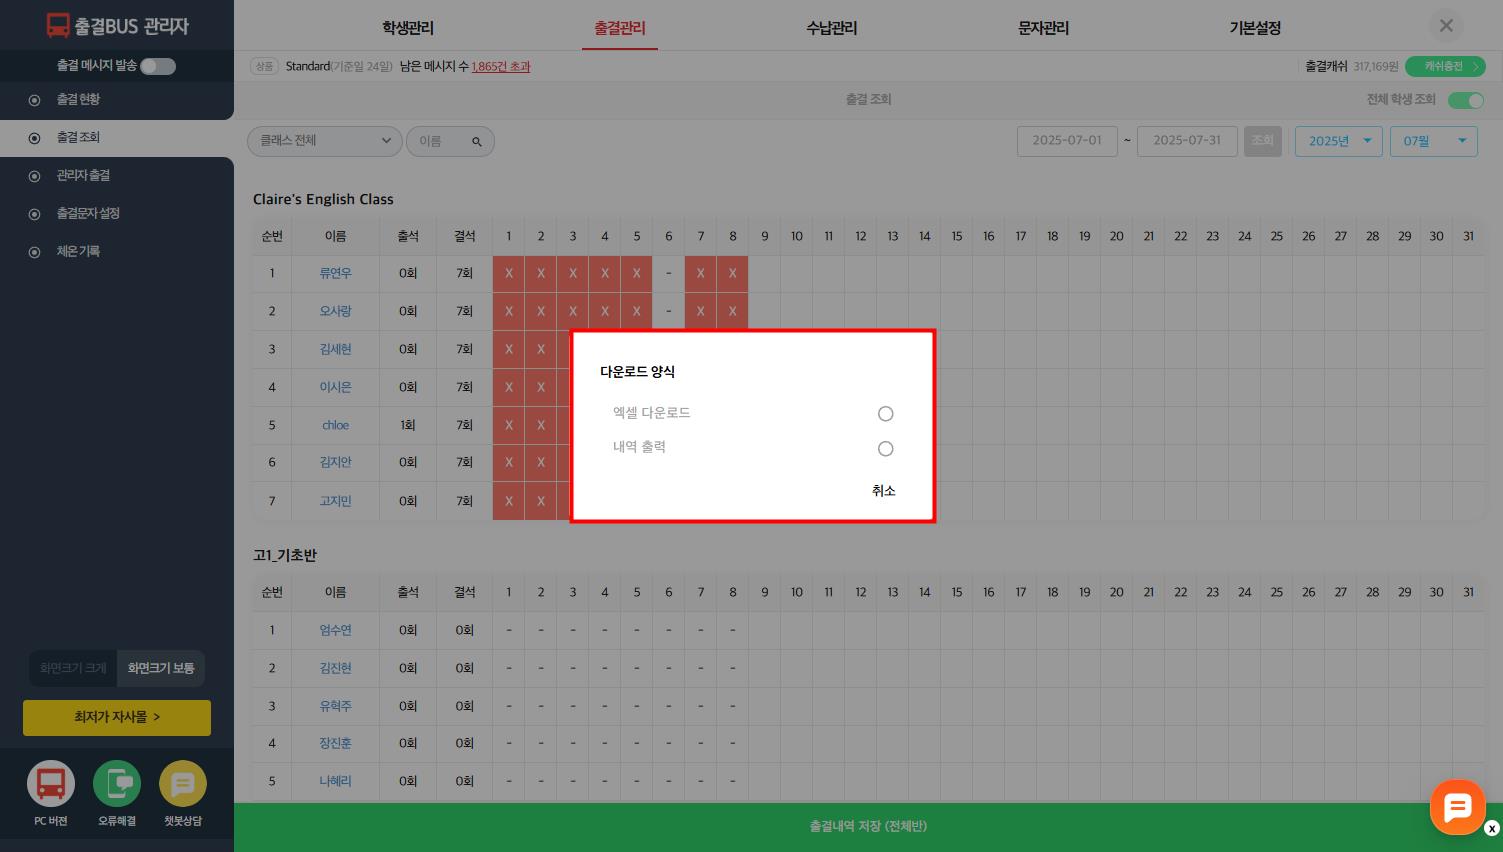Expand the 클래스 전체 dropdown
The width and height of the screenshot is (1503, 852).
324,141
